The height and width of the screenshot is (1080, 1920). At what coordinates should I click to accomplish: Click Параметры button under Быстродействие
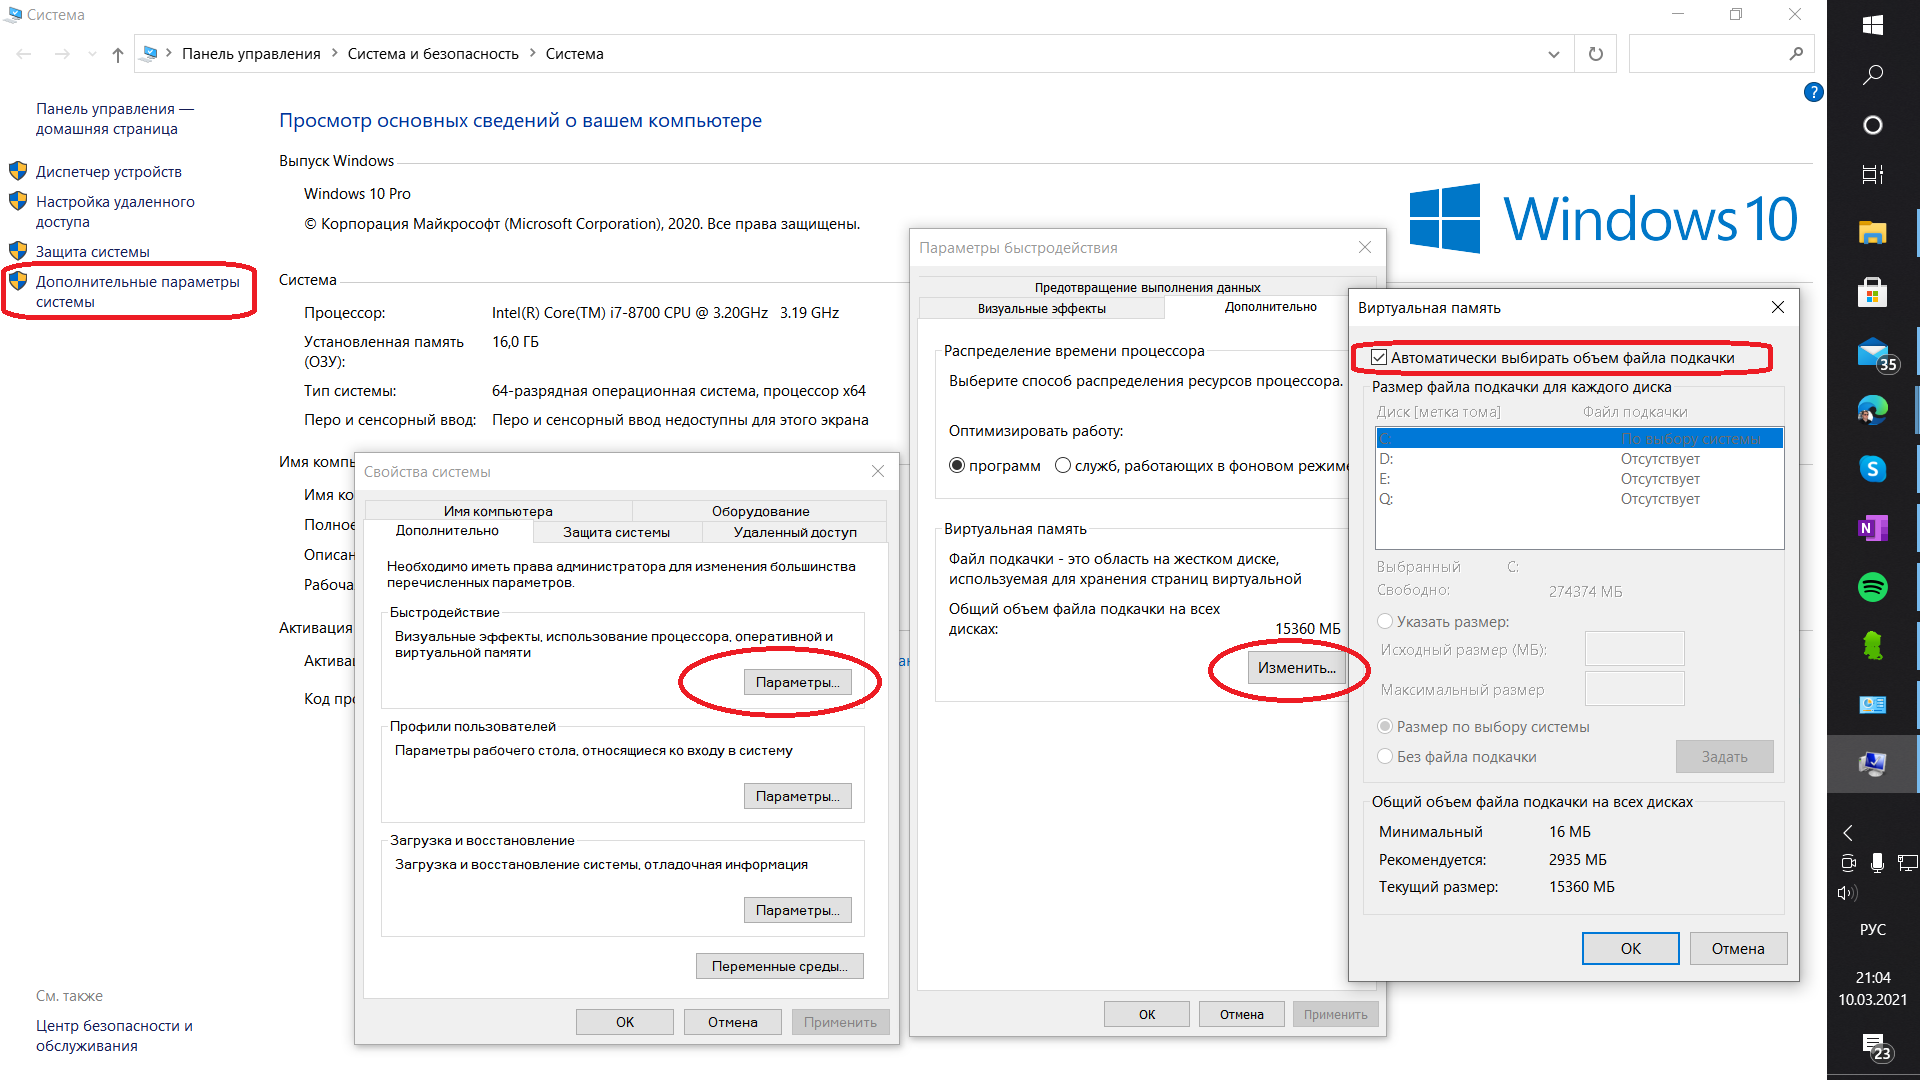pyautogui.click(x=798, y=682)
